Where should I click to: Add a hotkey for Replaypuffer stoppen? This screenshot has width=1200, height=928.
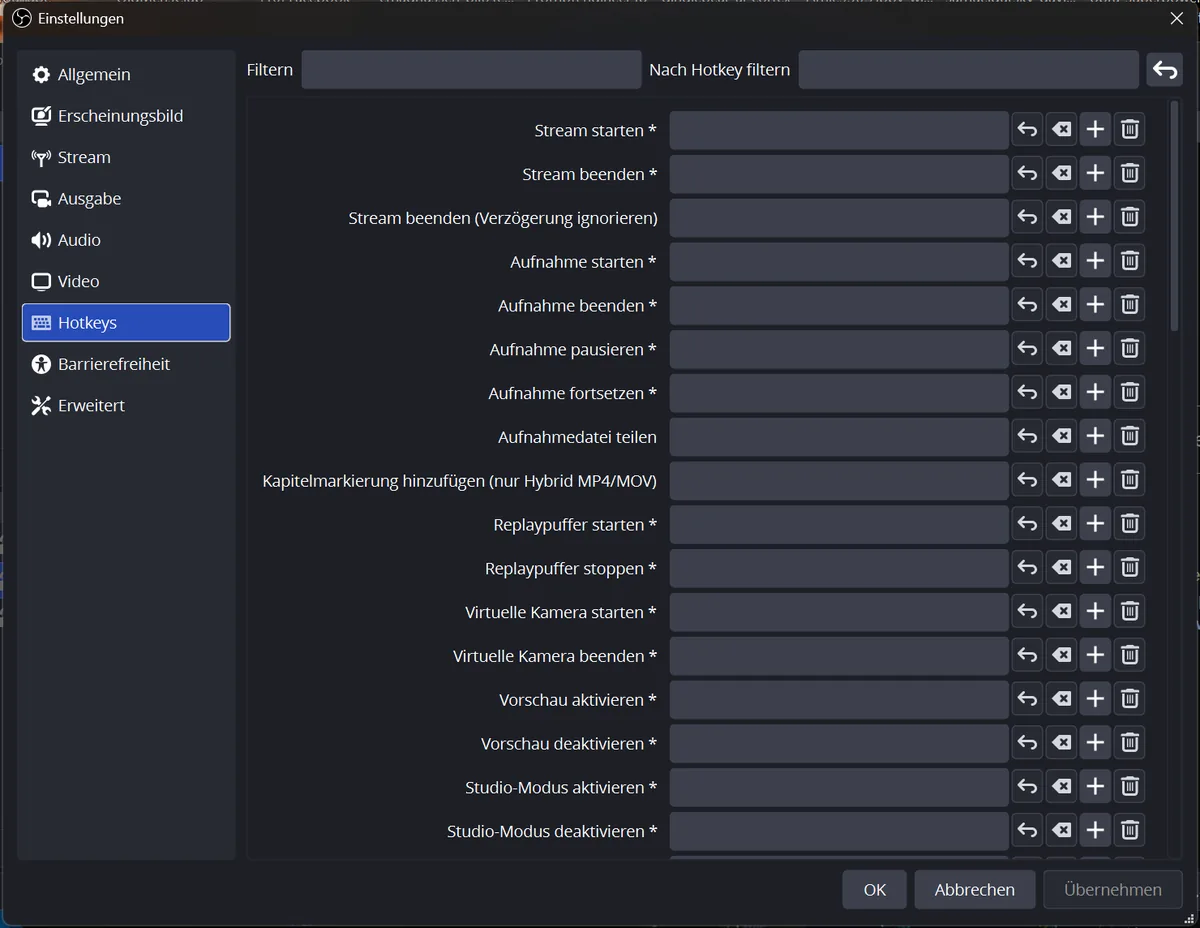coord(1095,568)
